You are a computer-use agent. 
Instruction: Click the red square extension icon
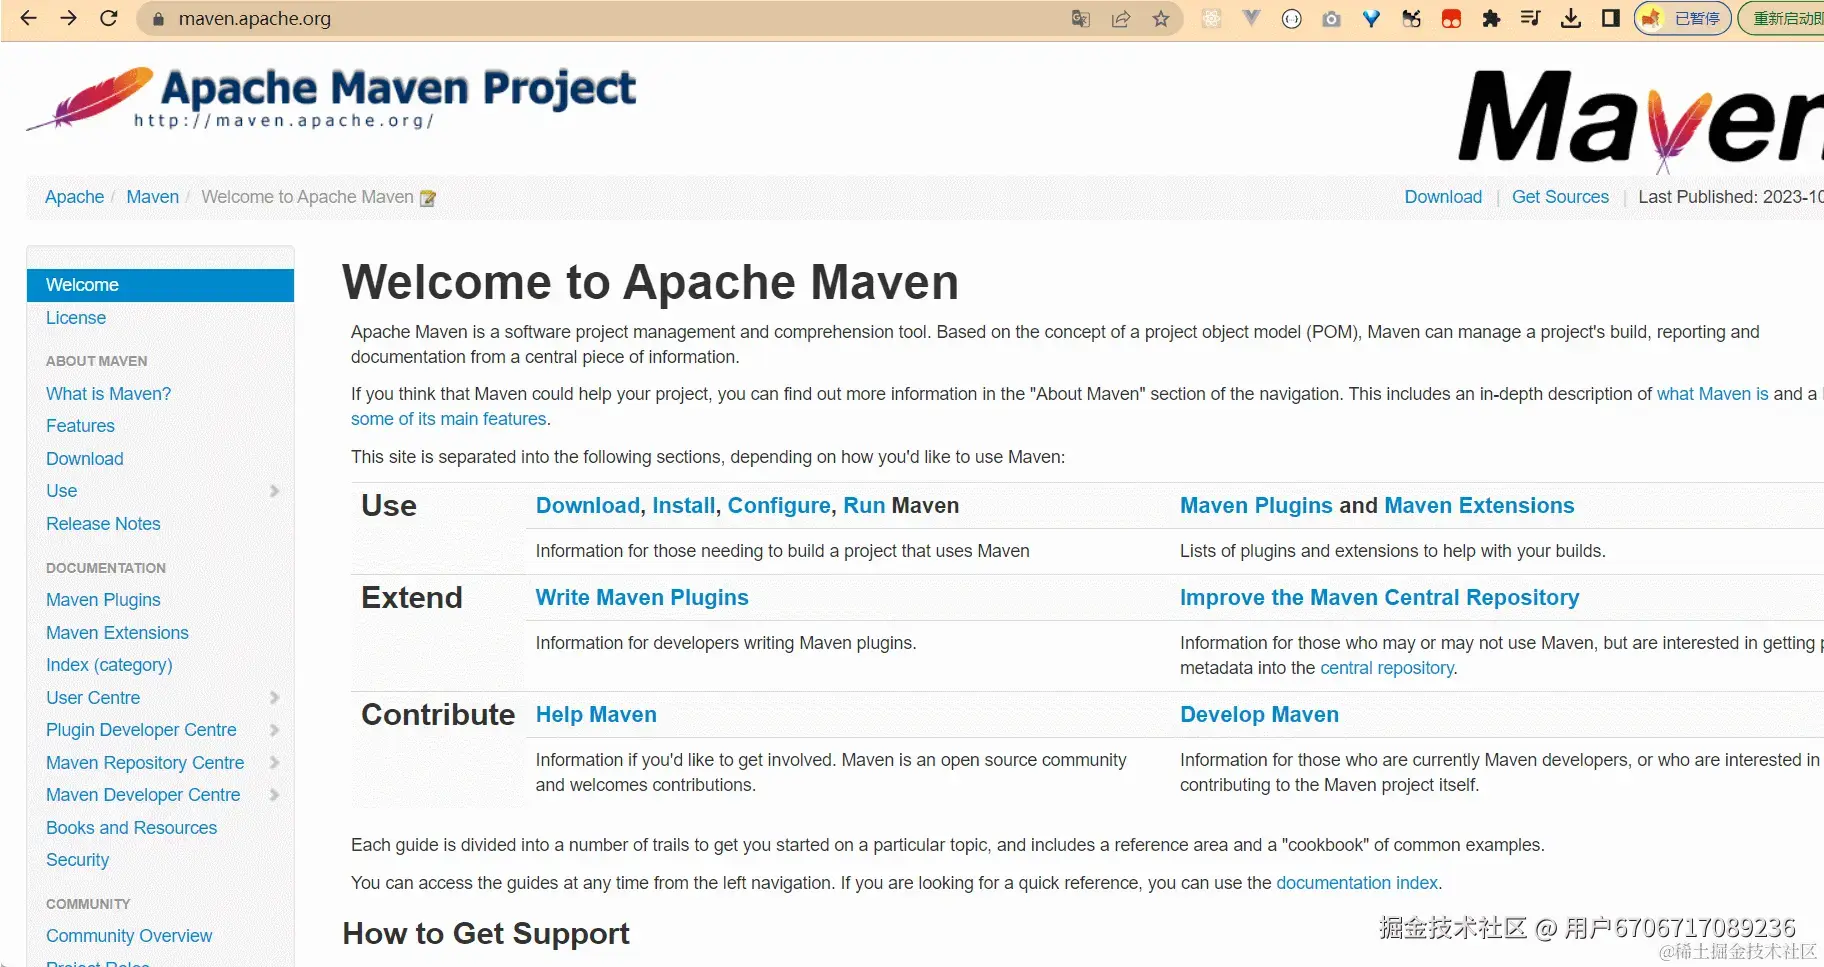coord(1451,18)
